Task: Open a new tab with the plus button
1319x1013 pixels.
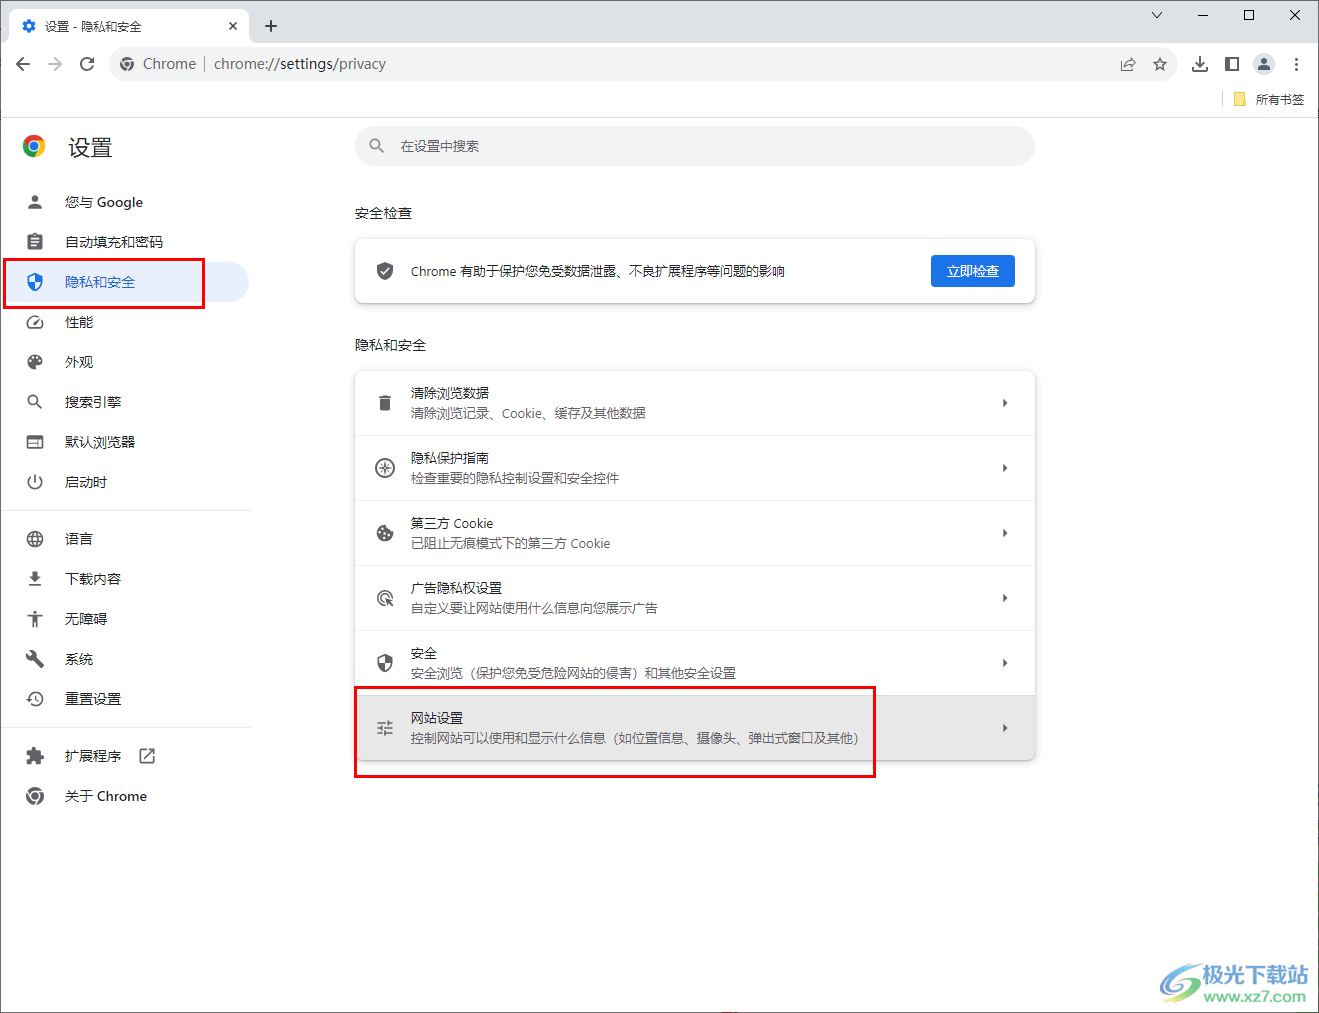Action: 271,26
